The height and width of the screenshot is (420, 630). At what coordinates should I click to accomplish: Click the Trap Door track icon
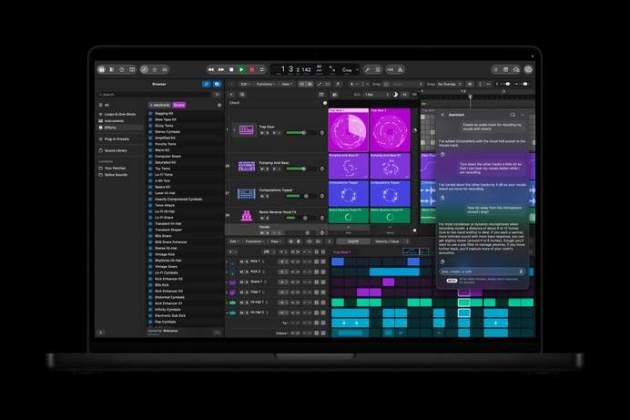pyautogui.click(x=246, y=130)
